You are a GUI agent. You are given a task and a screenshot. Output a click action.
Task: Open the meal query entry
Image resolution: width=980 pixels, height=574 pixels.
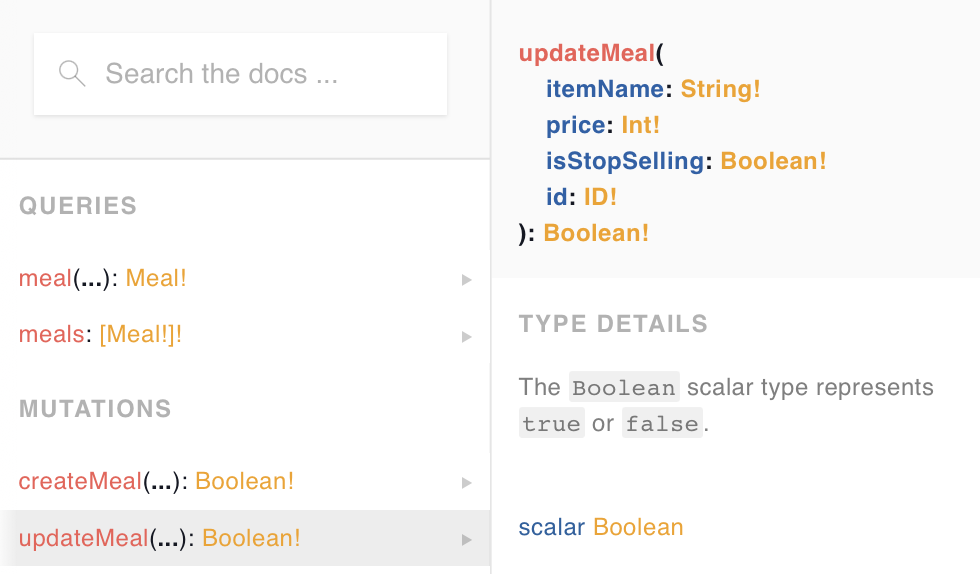45,279
